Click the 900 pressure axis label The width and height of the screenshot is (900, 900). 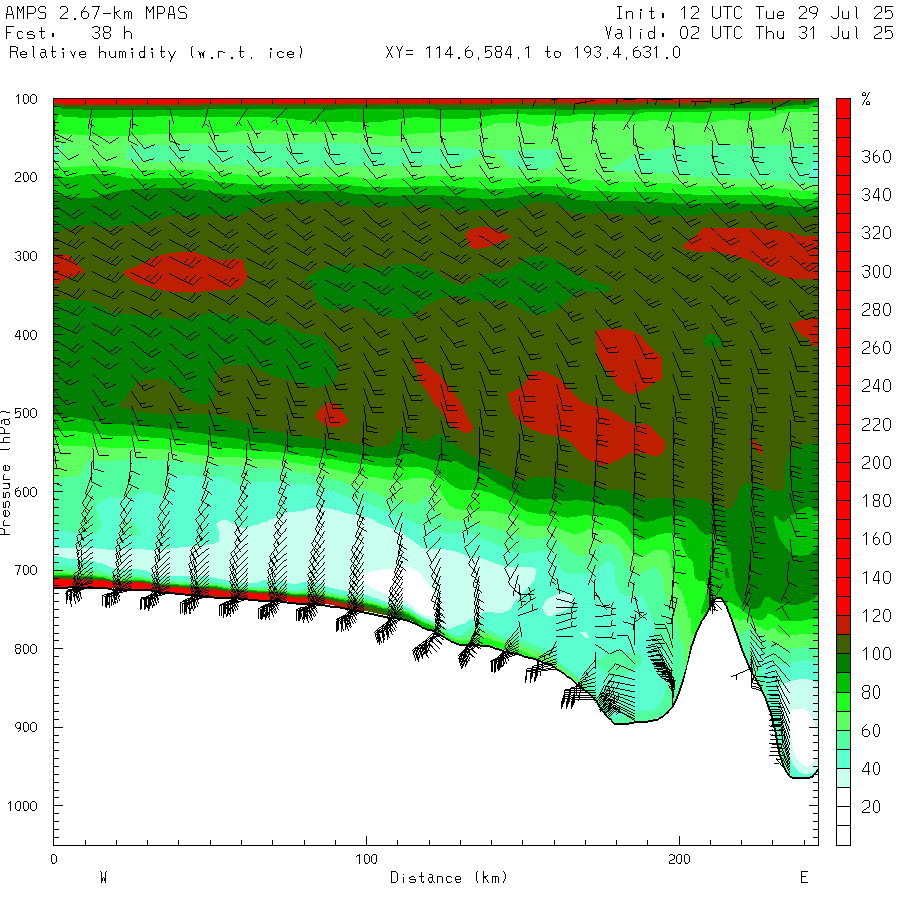pyautogui.click(x=26, y=727)
